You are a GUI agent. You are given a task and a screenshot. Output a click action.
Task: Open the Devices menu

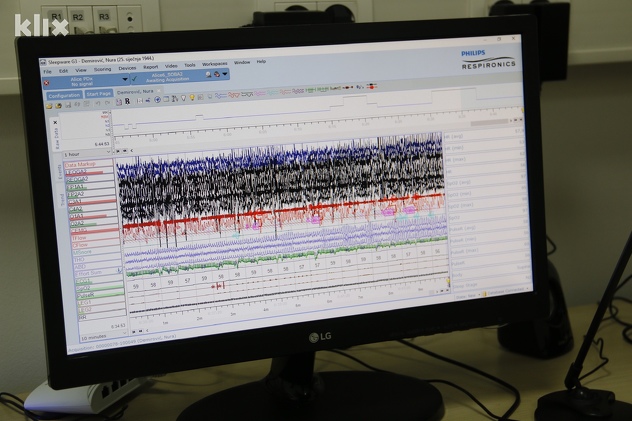pyautogui.click(x=127, y=68)
